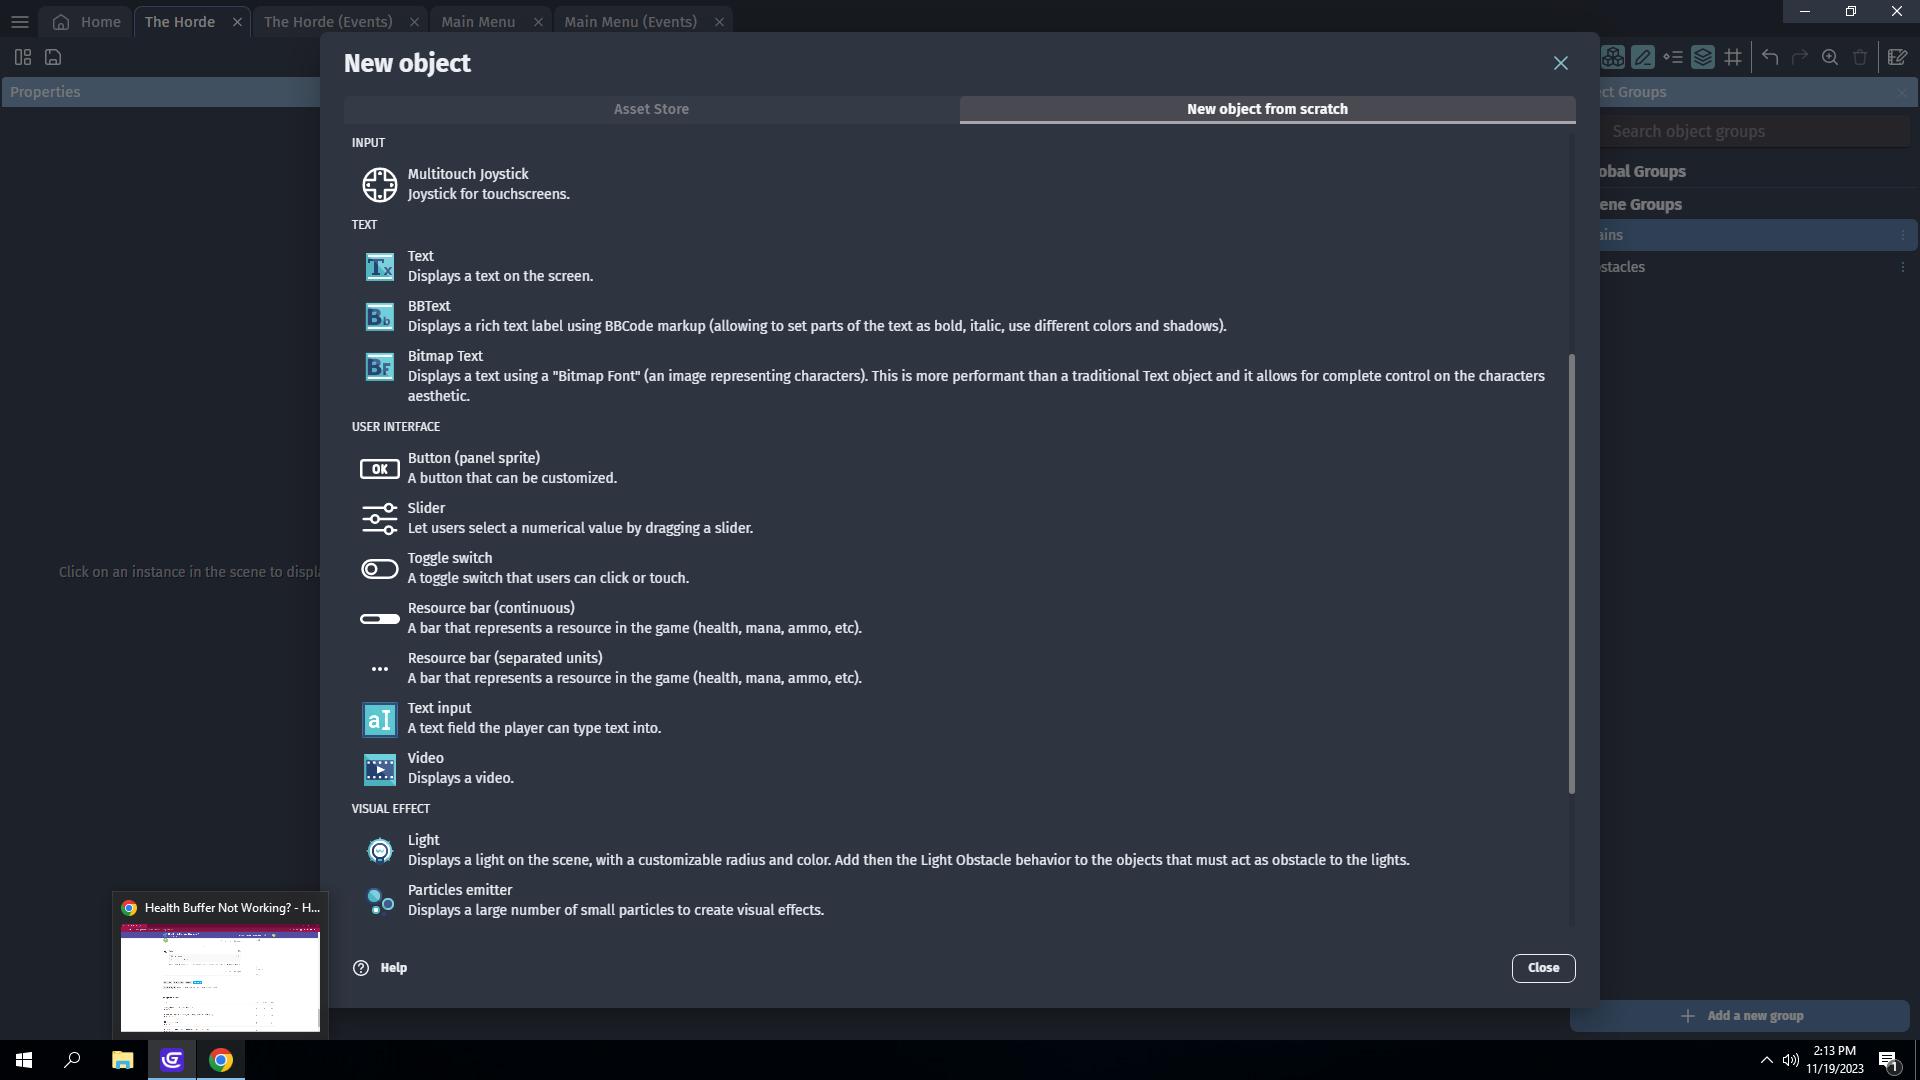Viewport: 1920px width, 1080px height.
Task: Click the Close button in the dialog
Action: pyautogui.click(x=1542, y=968)
